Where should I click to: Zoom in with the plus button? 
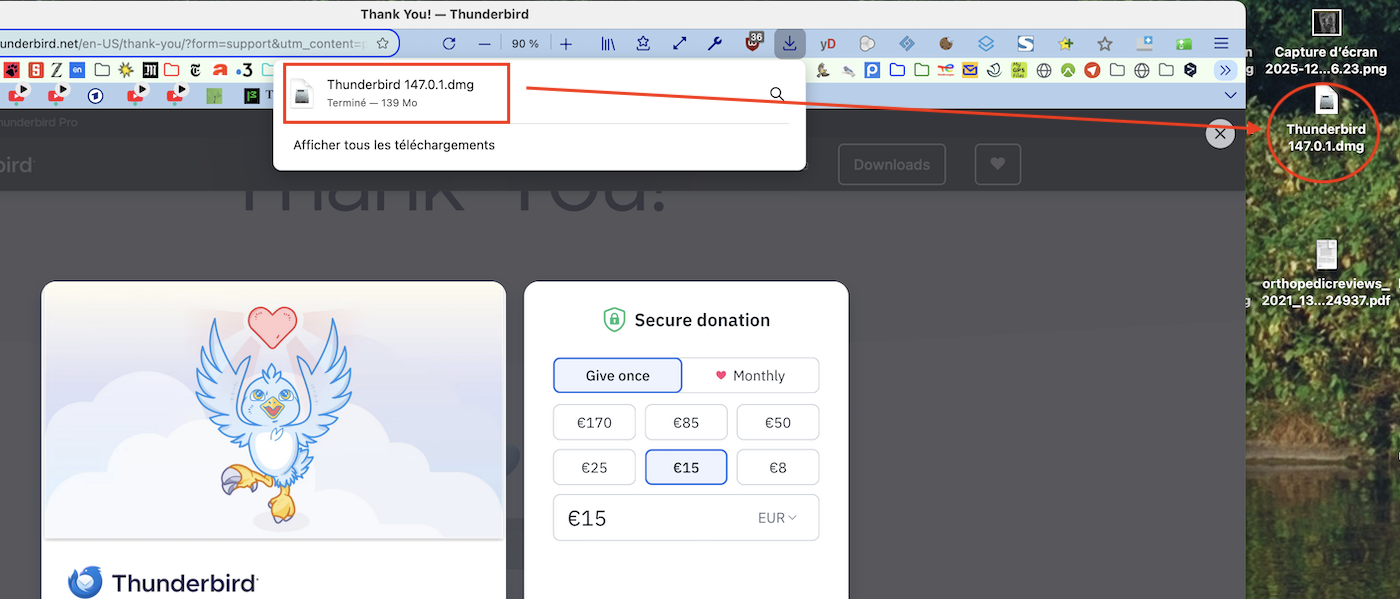[x=566, y=44]
